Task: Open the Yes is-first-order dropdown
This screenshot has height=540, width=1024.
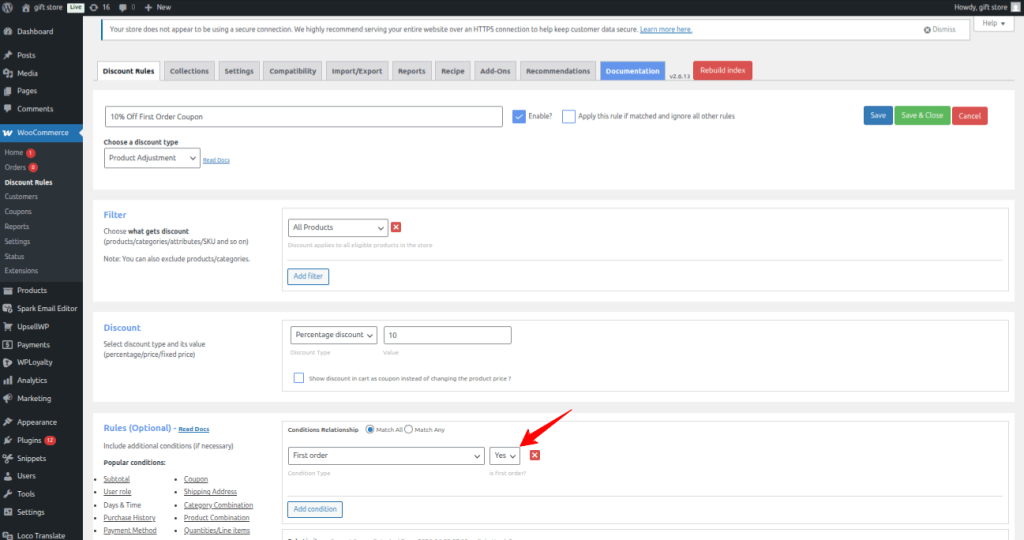Action: point(504,456)
